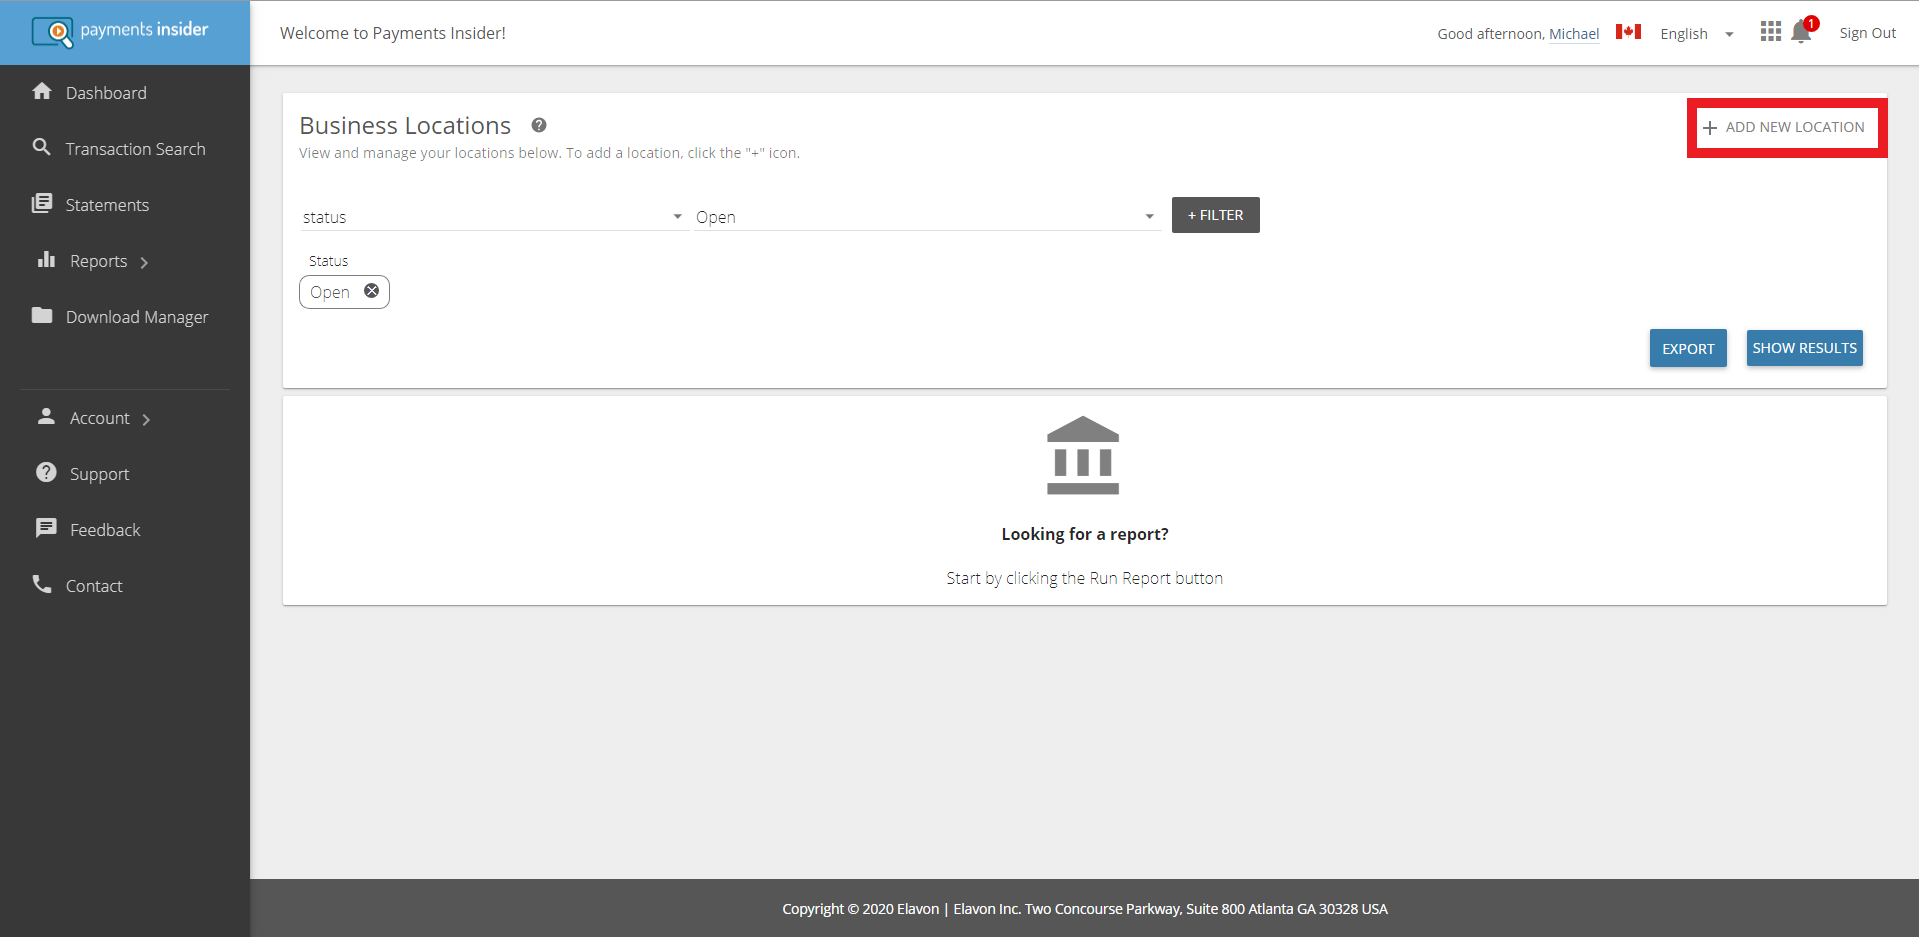Click the Payments Insider logo
This screenshot has height=937, width=1919.
click(x=120, y=32)
